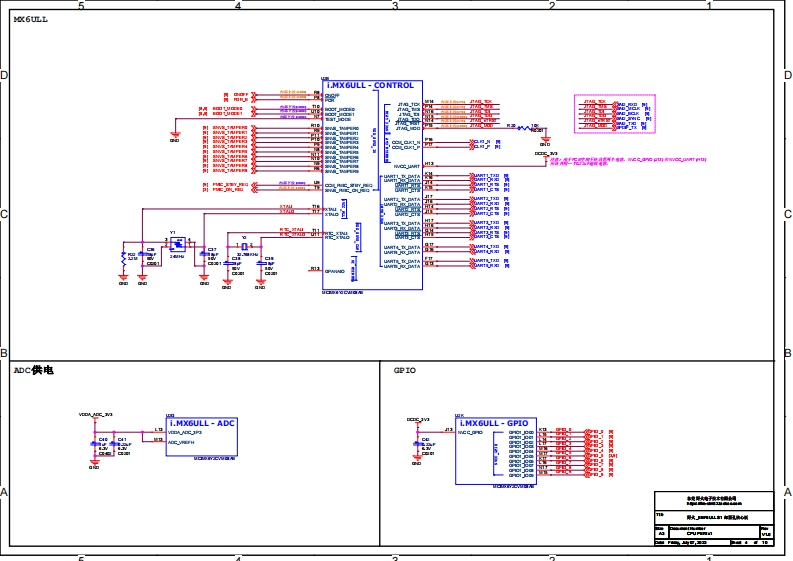Click the VDDA_ADC_3V3 power symbol

pyautogui.click(x=95, y=414)
